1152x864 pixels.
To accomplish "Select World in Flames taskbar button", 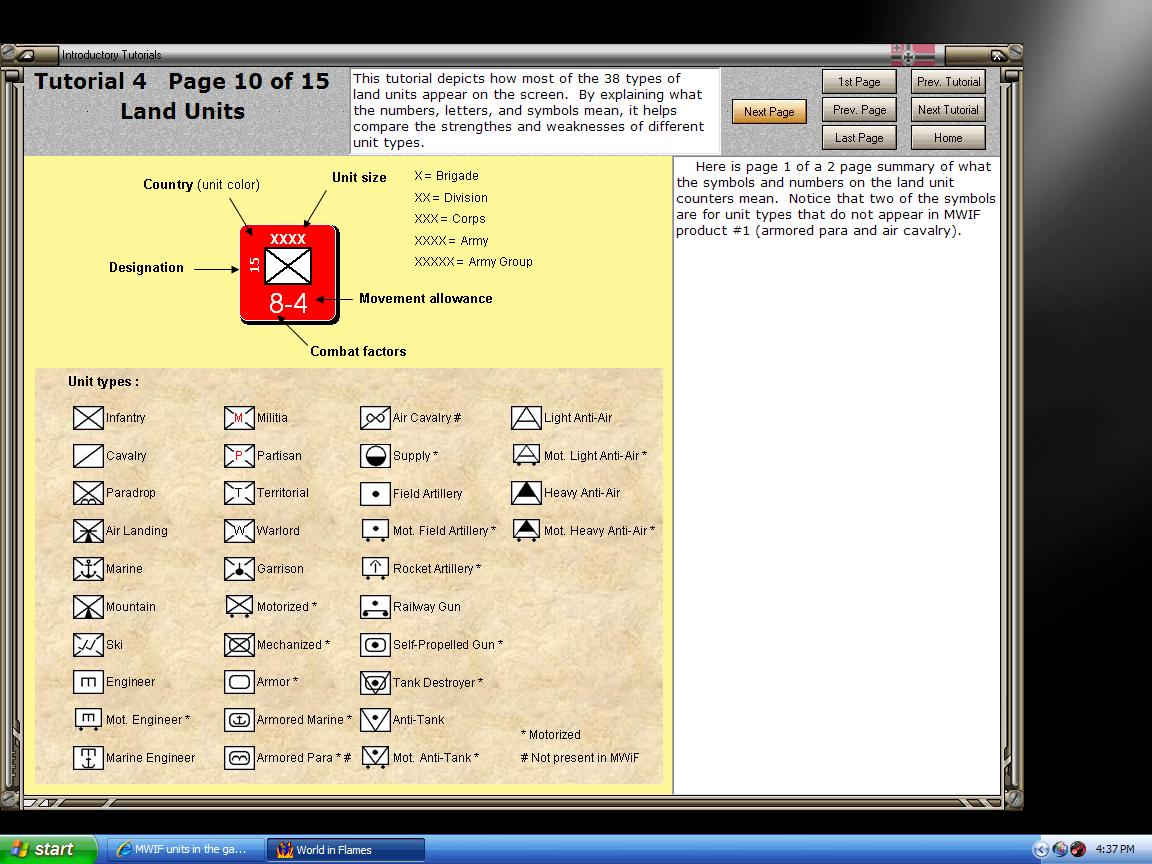I will (x=345, y=850).
